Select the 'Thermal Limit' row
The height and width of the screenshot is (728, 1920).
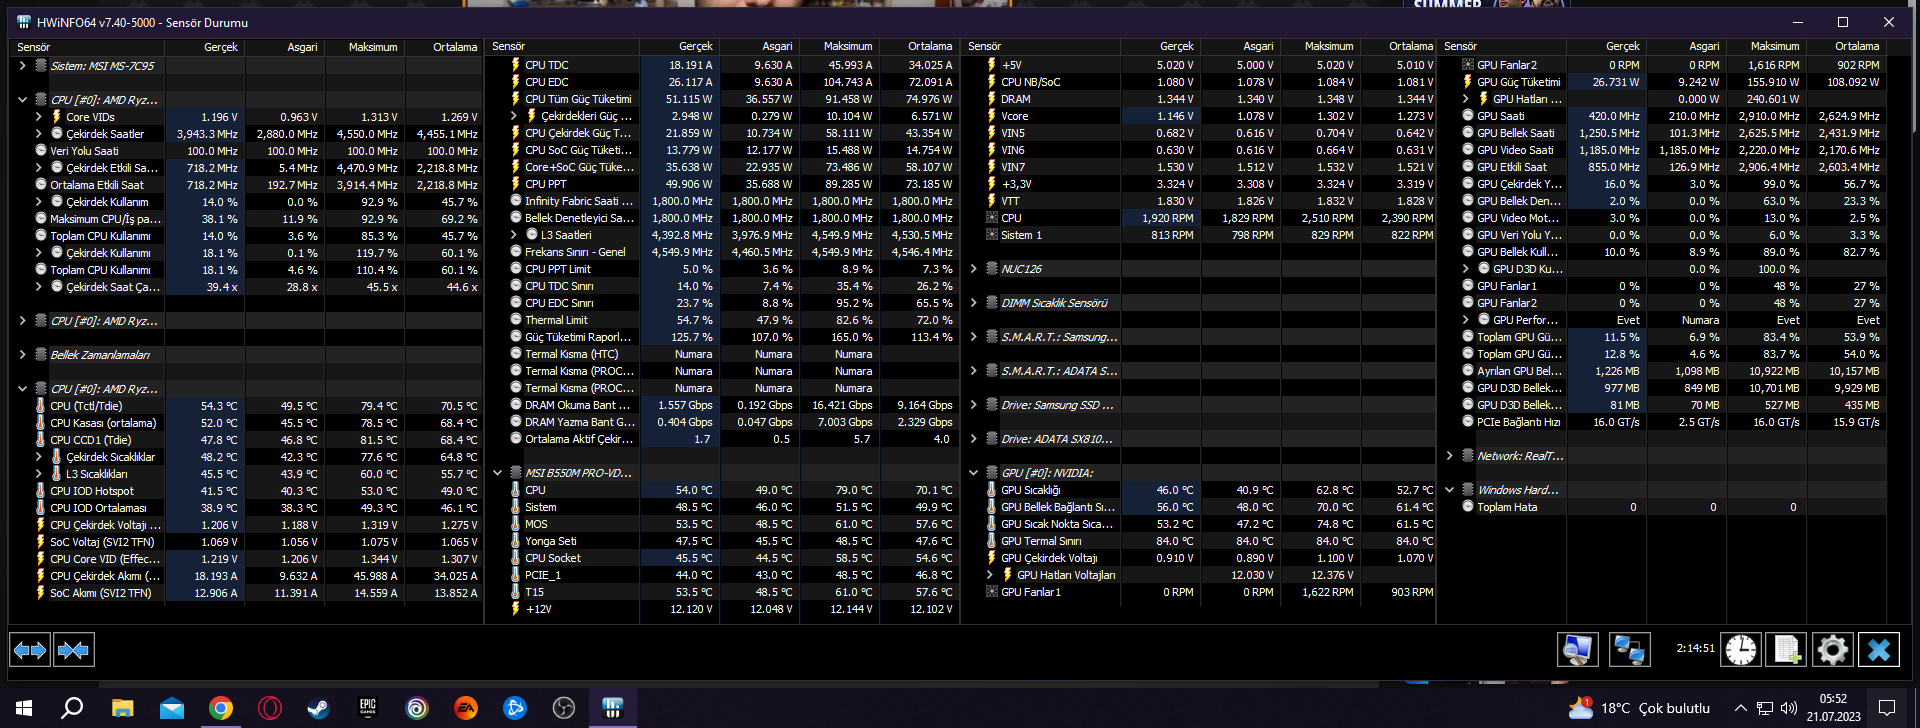[x=722, y=320]
